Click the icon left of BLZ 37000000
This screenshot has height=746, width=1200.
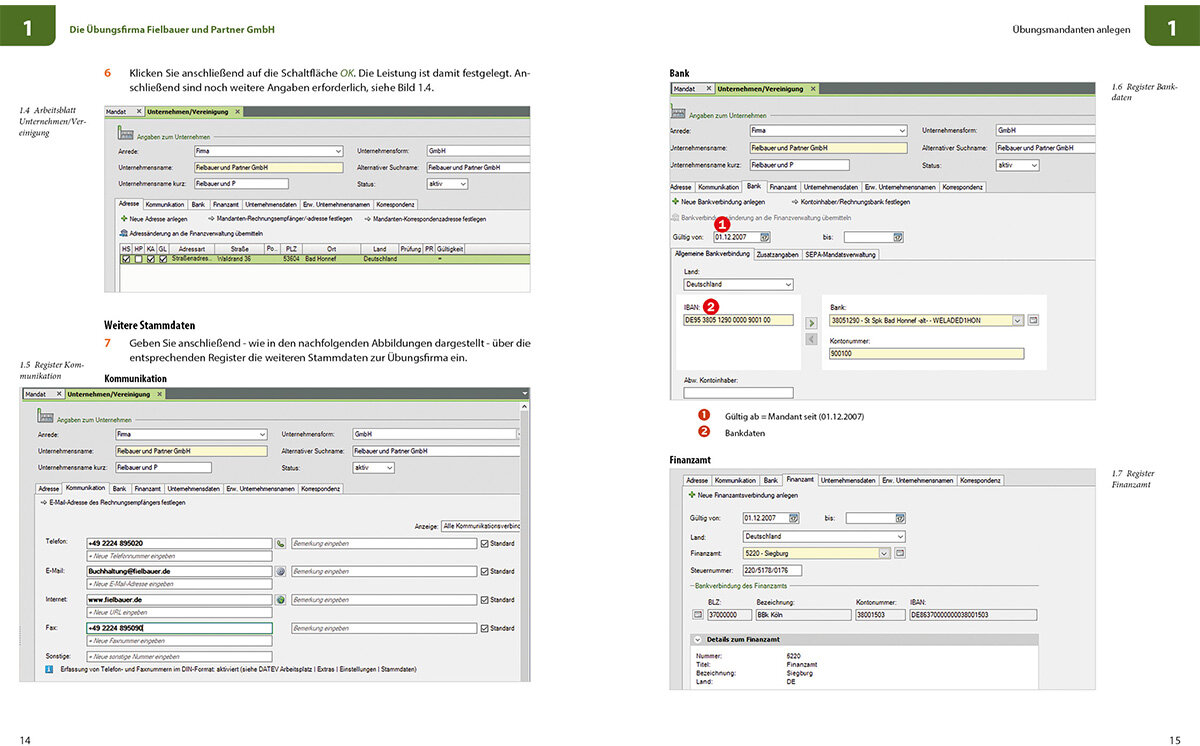click(x=698, y=615)
